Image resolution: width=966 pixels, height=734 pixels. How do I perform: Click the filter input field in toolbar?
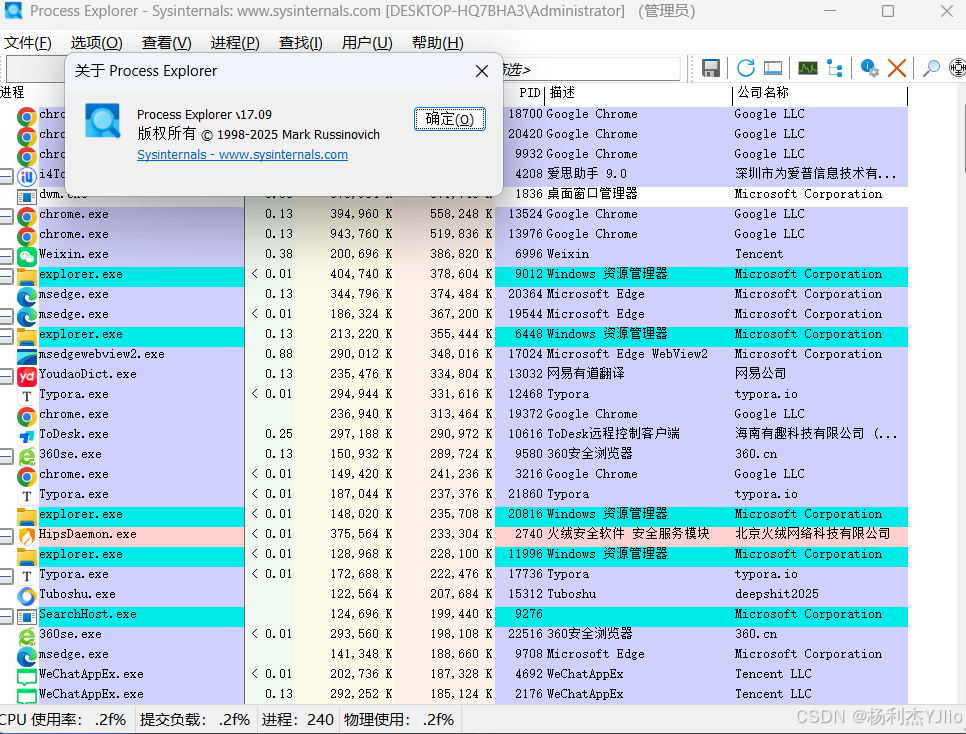point(591,69)
